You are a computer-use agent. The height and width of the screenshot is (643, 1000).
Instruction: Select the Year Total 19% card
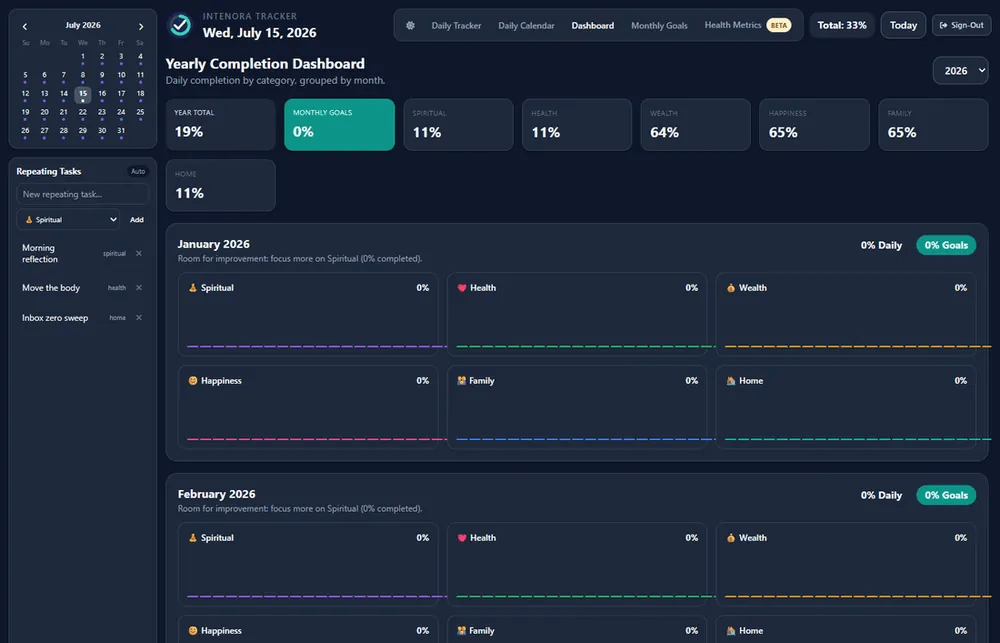(x=221, y=124)
